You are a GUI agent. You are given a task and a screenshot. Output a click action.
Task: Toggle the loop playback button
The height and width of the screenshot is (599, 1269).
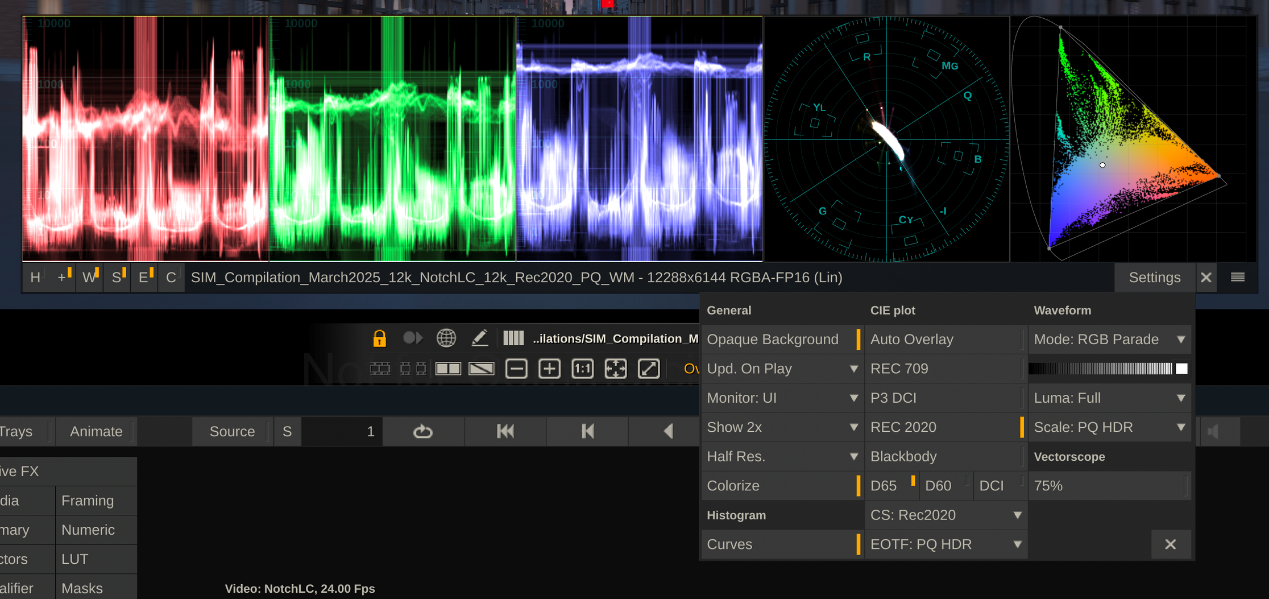(x=422, y=431)
